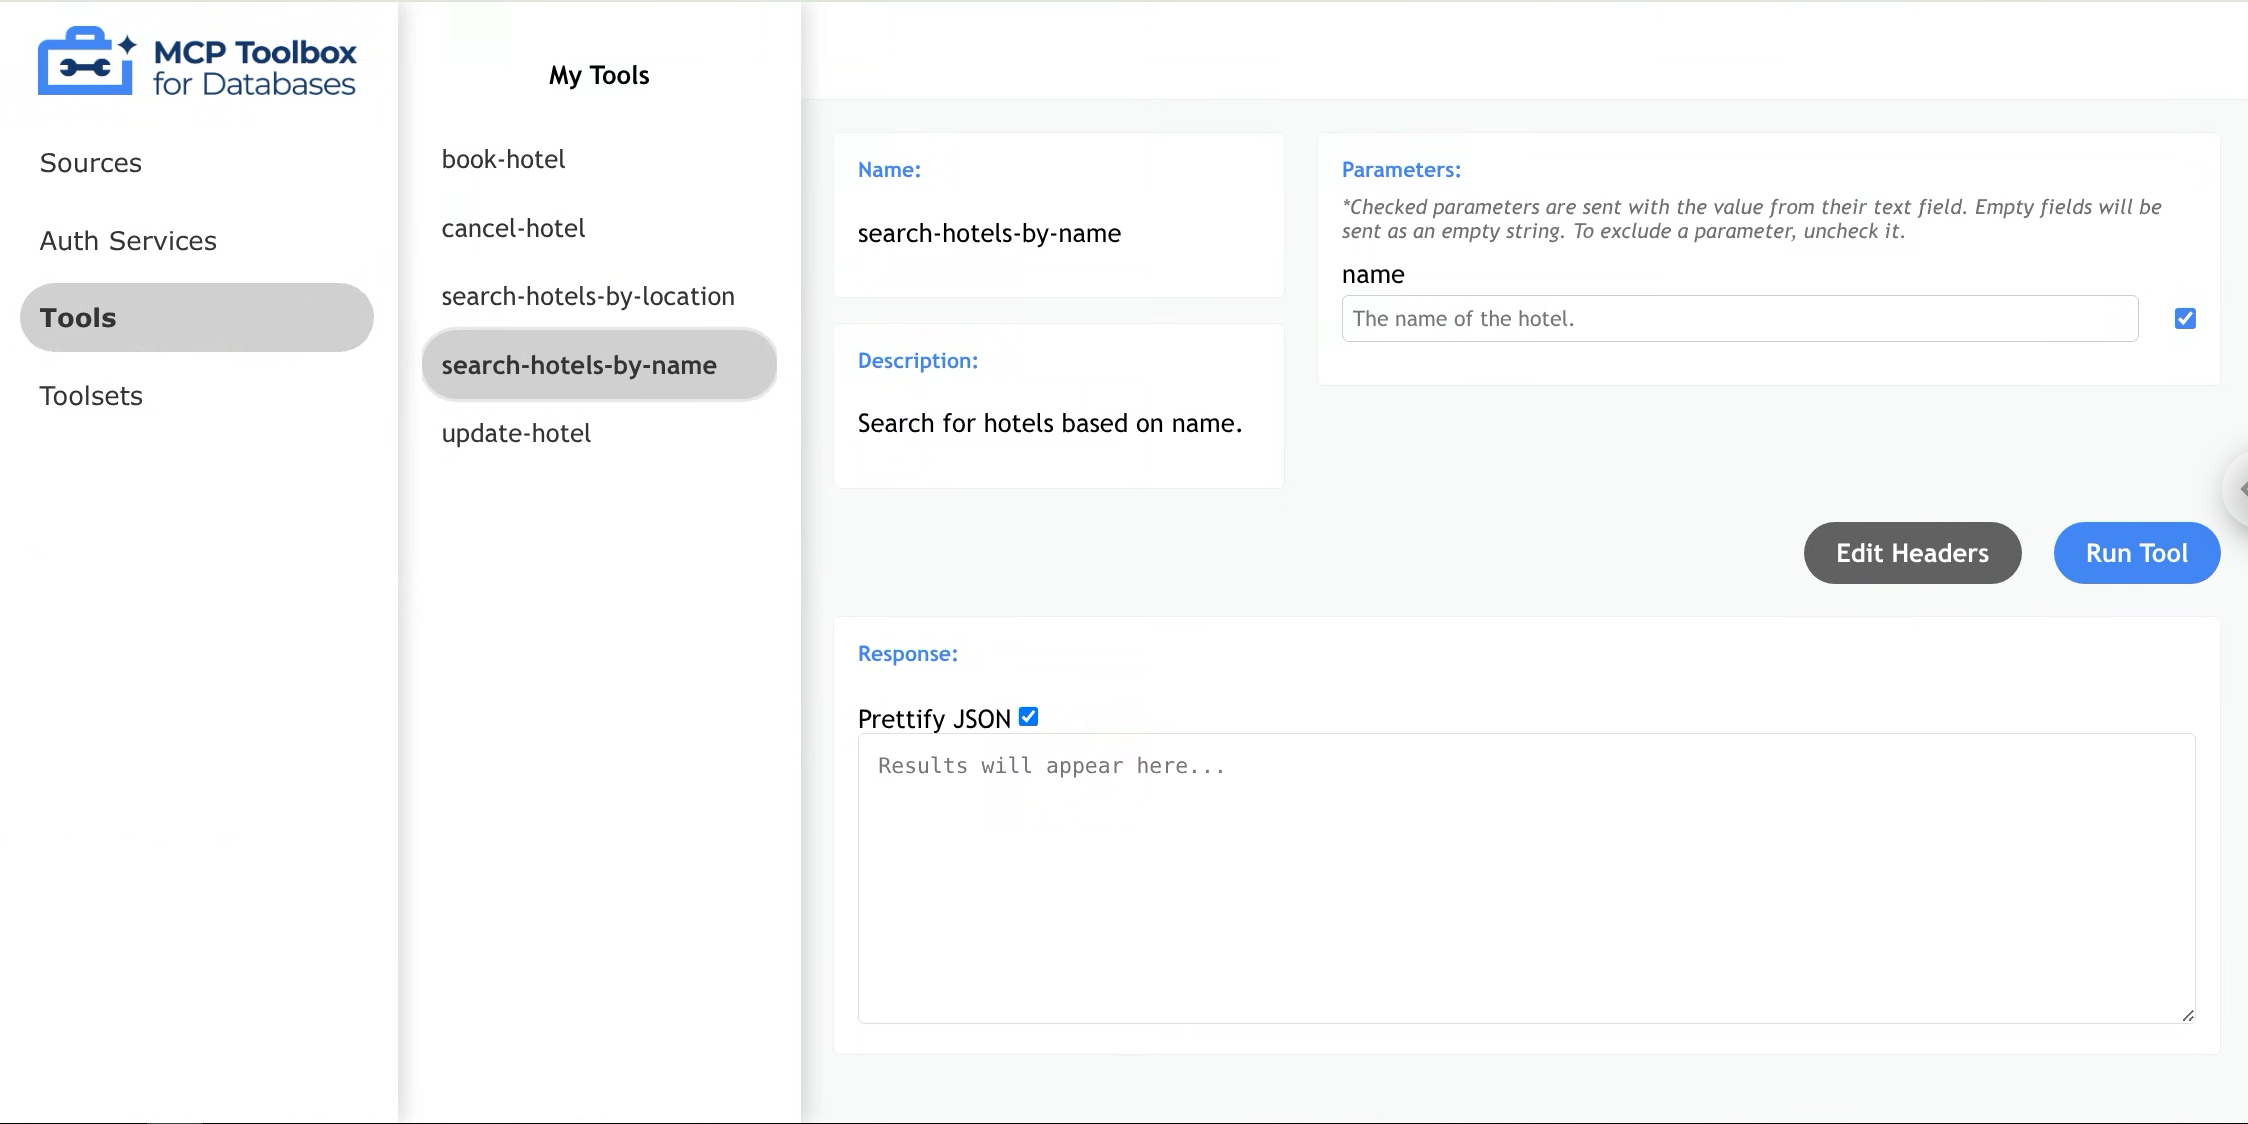Image resolution: width=2248 pixels, height=1124 pixels.
Task: Select the Tools section
Action: pyautogui.click(x=78, y=317)
